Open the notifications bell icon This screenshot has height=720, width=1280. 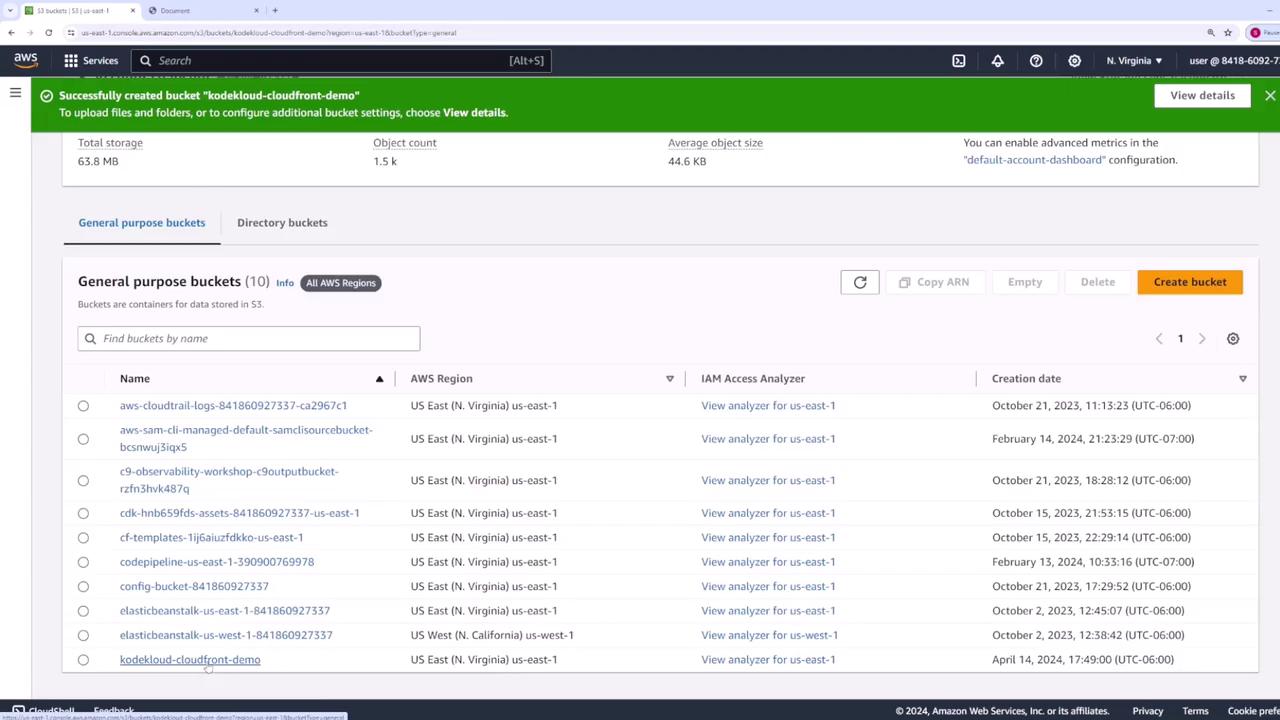[997, 61]
